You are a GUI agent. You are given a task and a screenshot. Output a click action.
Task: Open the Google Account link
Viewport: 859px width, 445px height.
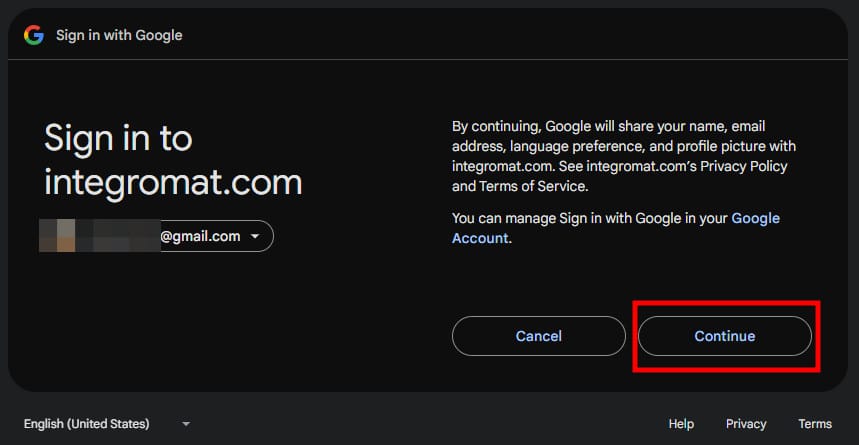615,228
